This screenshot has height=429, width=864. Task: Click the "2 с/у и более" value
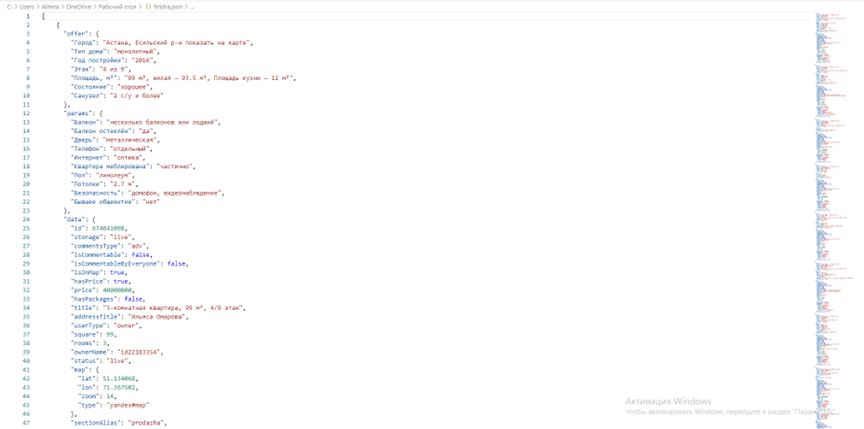135,95
